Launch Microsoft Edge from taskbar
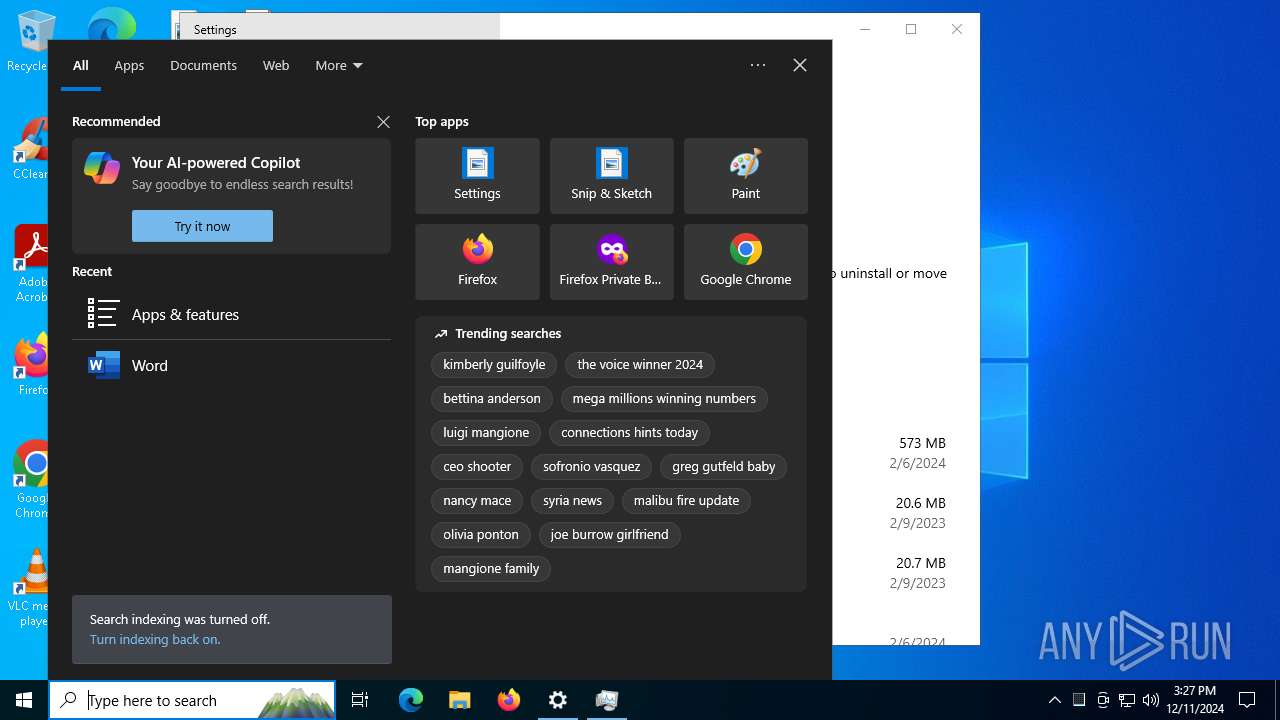Screen dimensions: 1280x720 pos(411,700)
